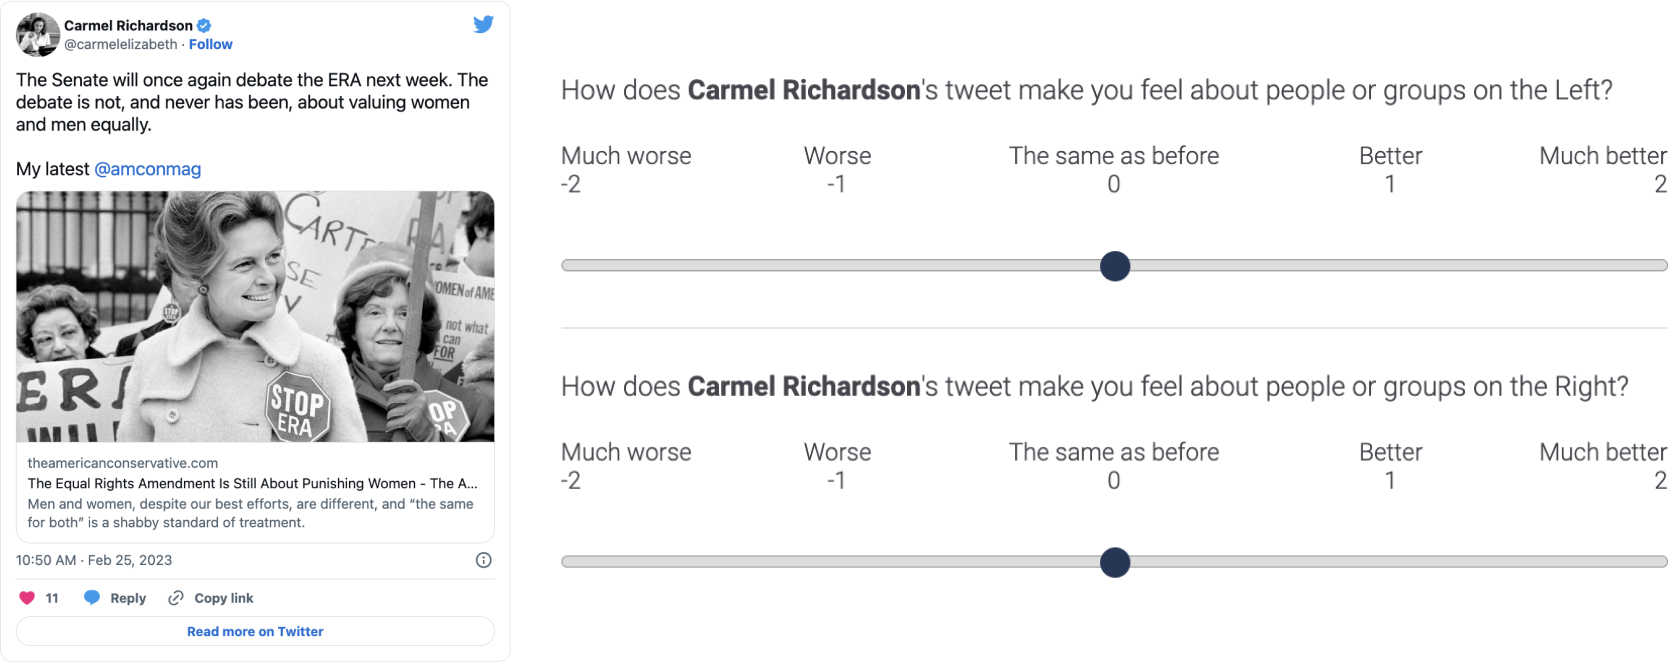This screenshot has width=1668, height=664.
Task: Open the @amconmag mention link
Action: (147, 169)
